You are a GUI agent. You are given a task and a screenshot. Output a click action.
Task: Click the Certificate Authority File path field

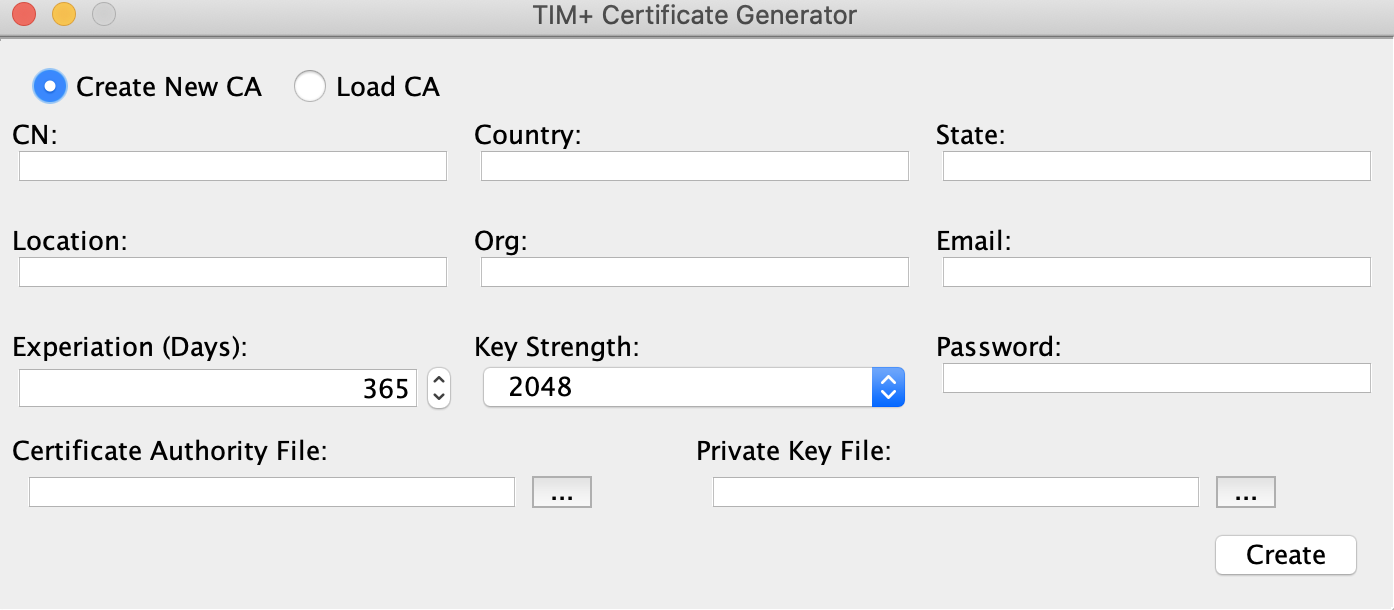pos(271,491)
